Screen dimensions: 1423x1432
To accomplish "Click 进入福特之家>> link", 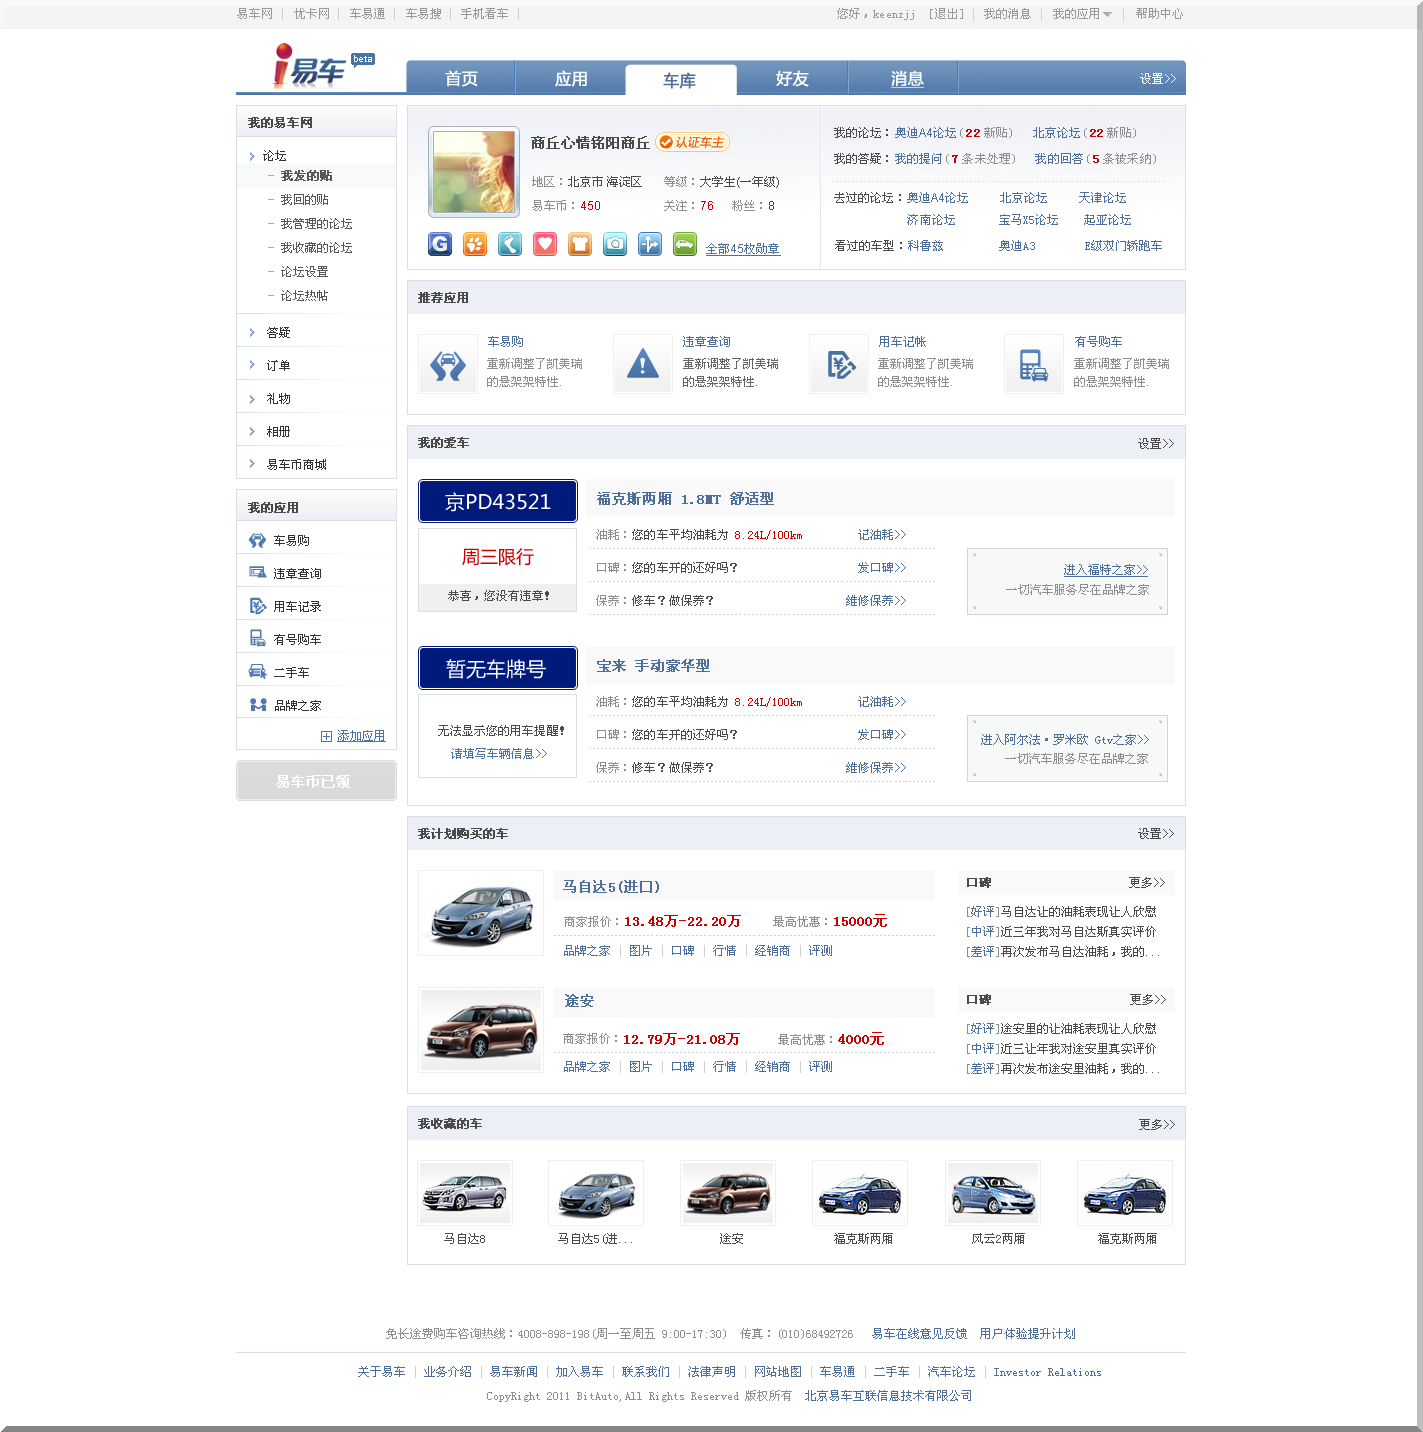I will coord(1106,570).
